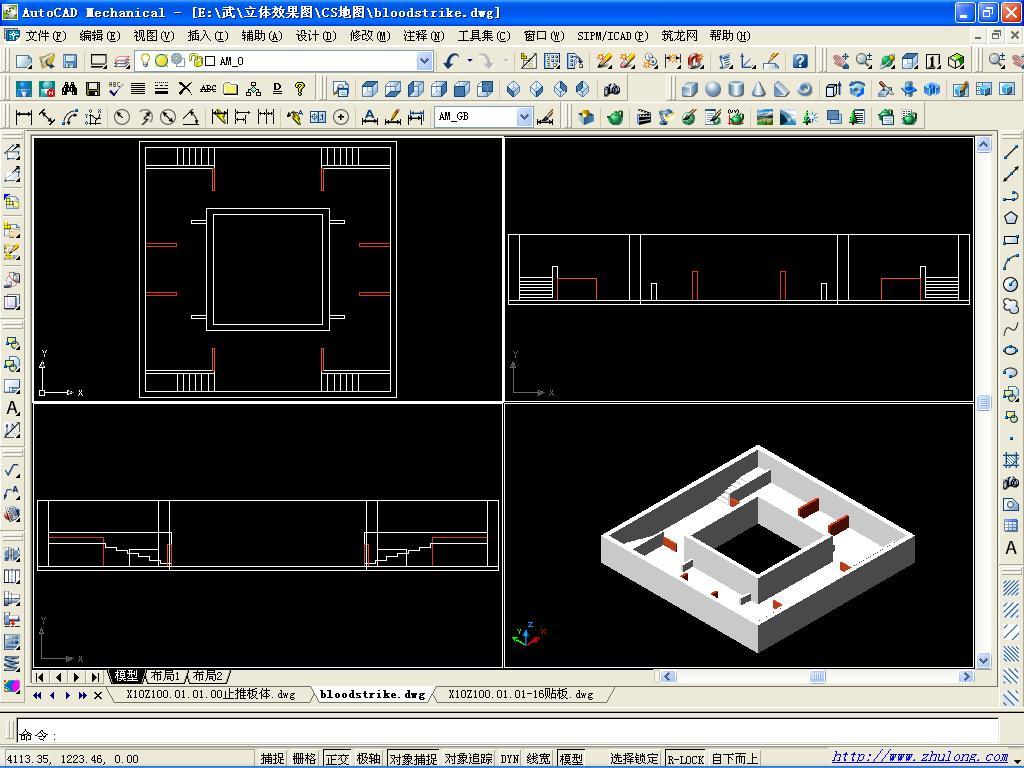Image resolution: width=1024 pixels, height=768 pixels.
Task: Open the 工具集(C) menu
Action: pyautogui.click(x=484, y=35)
